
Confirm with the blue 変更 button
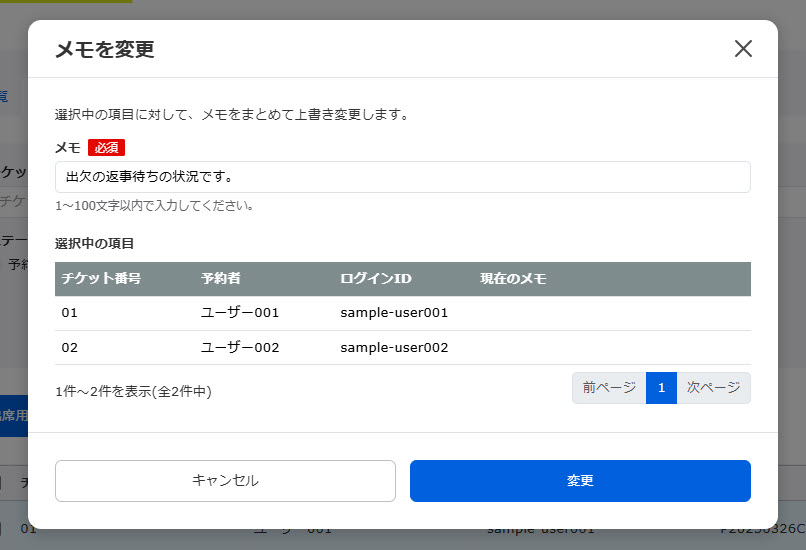(580, 481)
